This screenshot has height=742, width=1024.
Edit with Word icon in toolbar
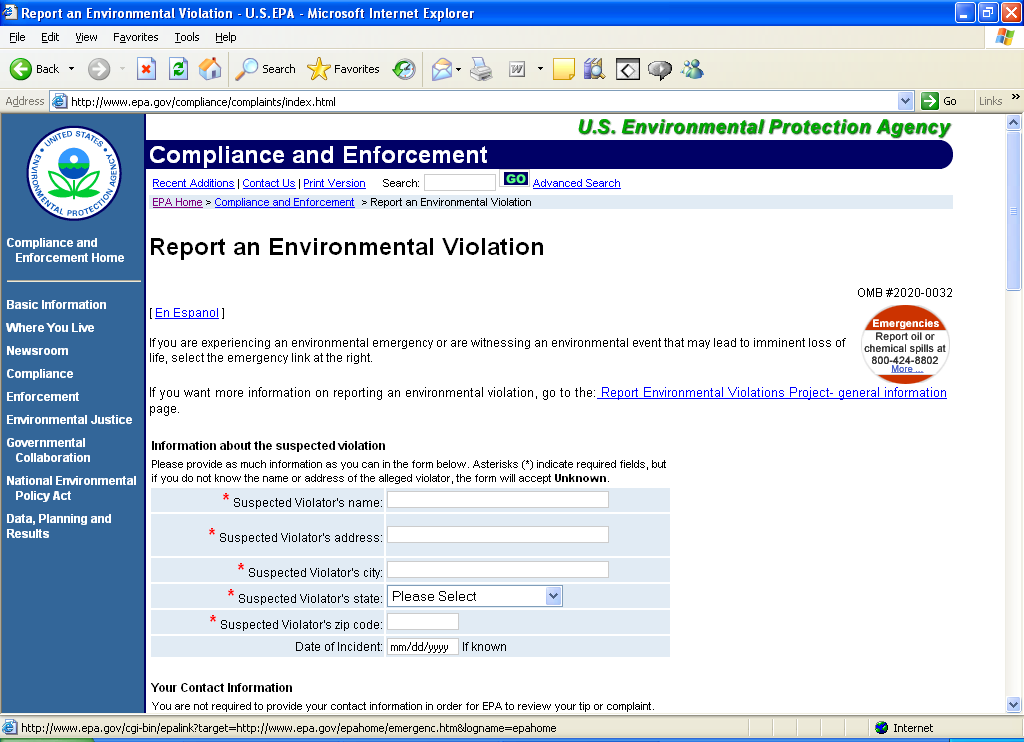pos(517,69)
